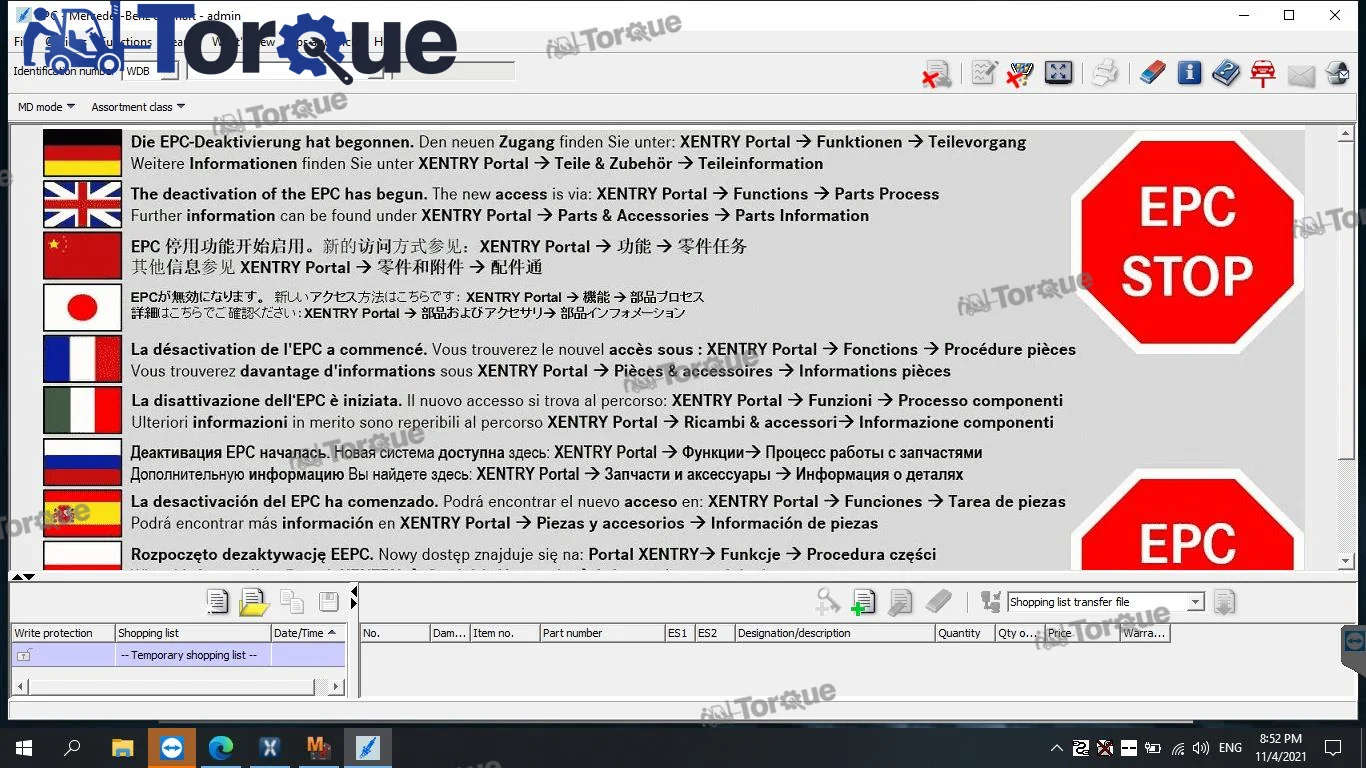Click the Item no. column header
The image size is (1366, 768).
[x=504, y=633]
